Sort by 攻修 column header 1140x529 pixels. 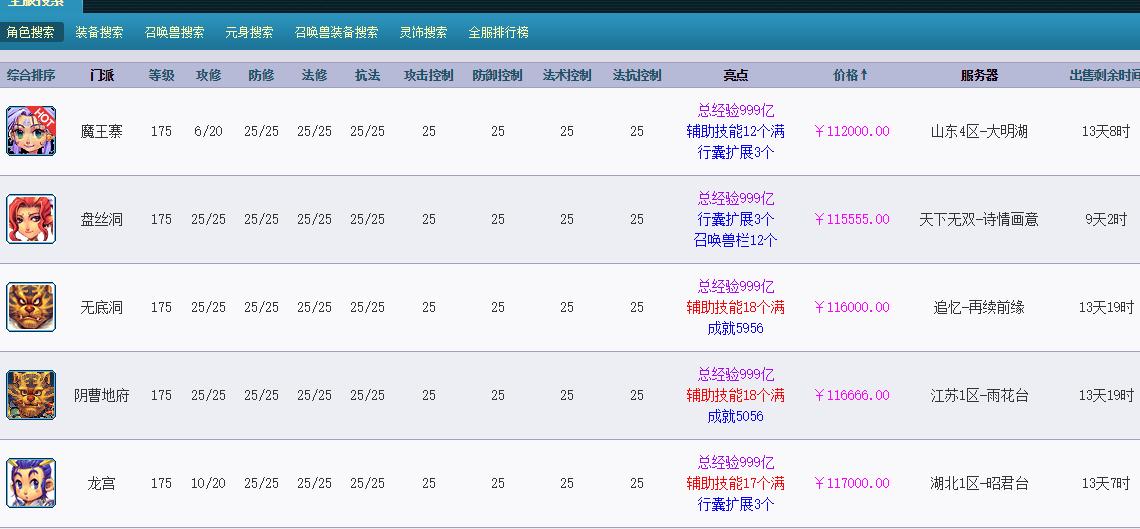pos(209,76)
